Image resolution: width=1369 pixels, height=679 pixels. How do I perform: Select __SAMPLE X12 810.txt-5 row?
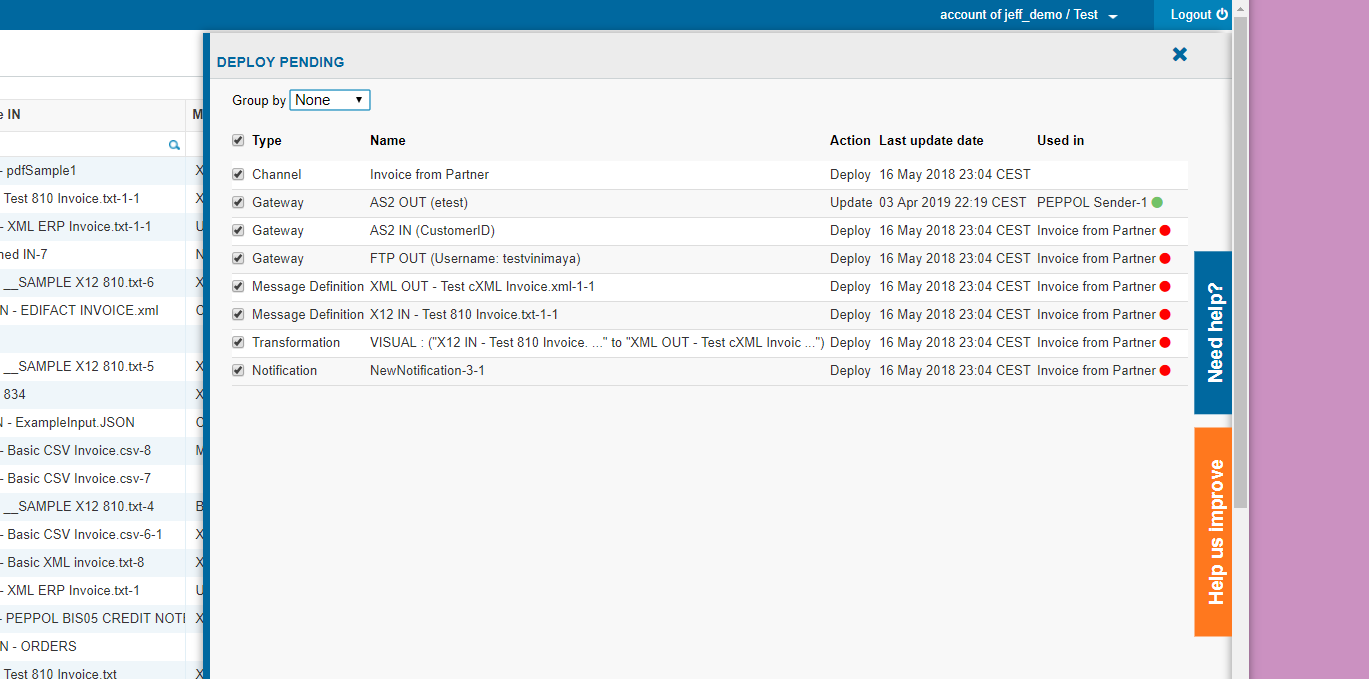(x=92, y=366)
